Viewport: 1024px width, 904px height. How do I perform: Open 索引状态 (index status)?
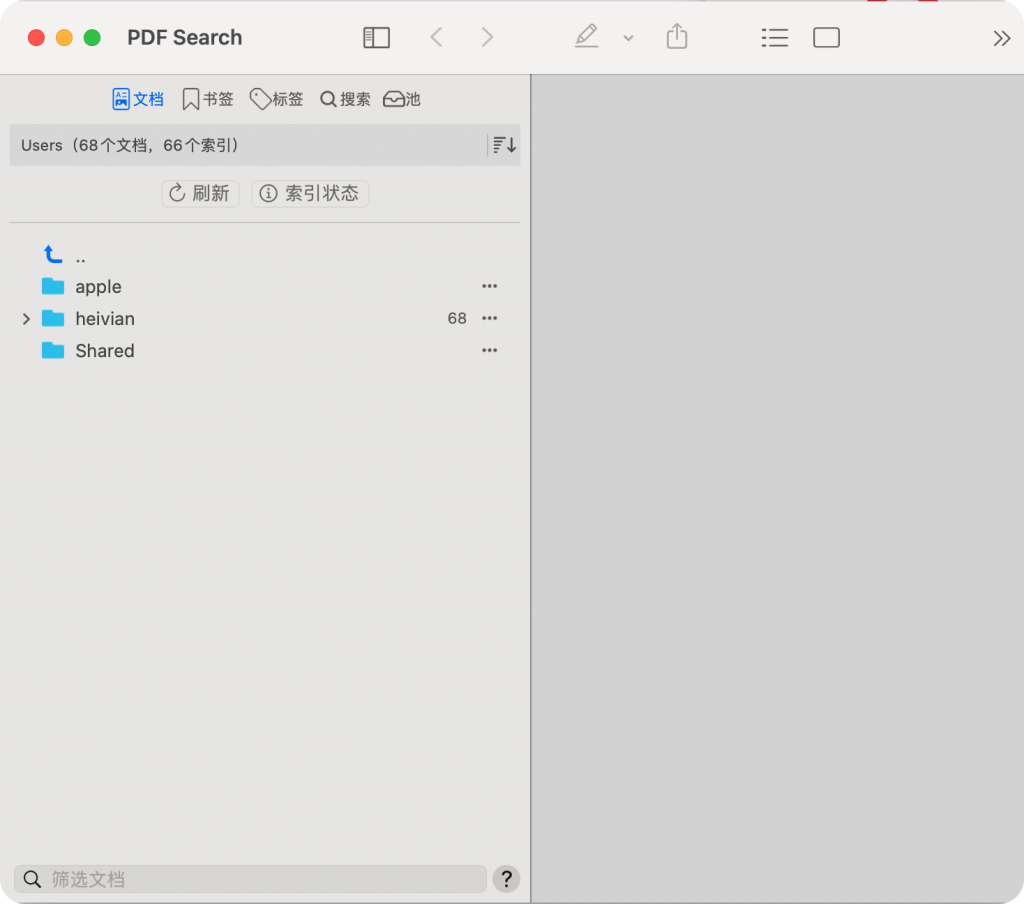click(310, 193)
